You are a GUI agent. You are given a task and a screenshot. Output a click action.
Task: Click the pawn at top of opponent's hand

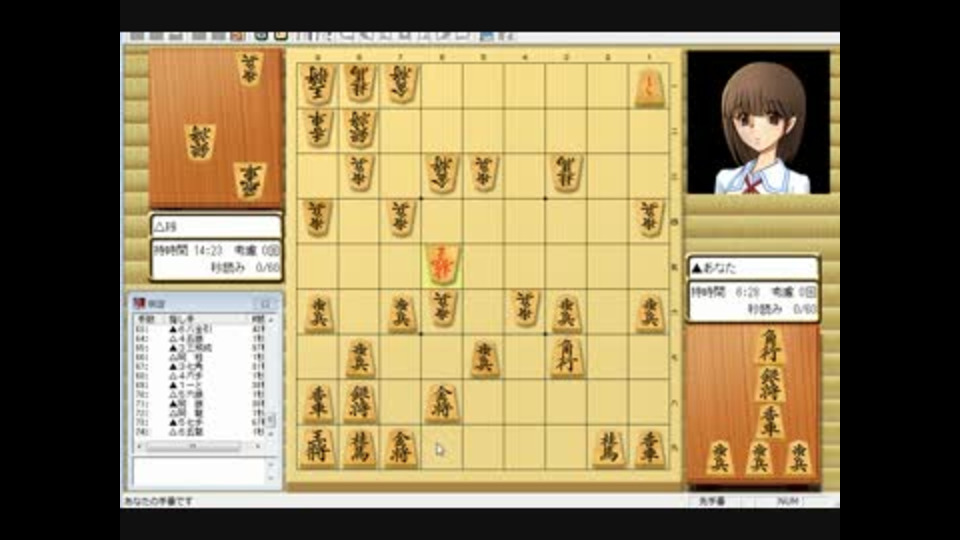[249, 67]
